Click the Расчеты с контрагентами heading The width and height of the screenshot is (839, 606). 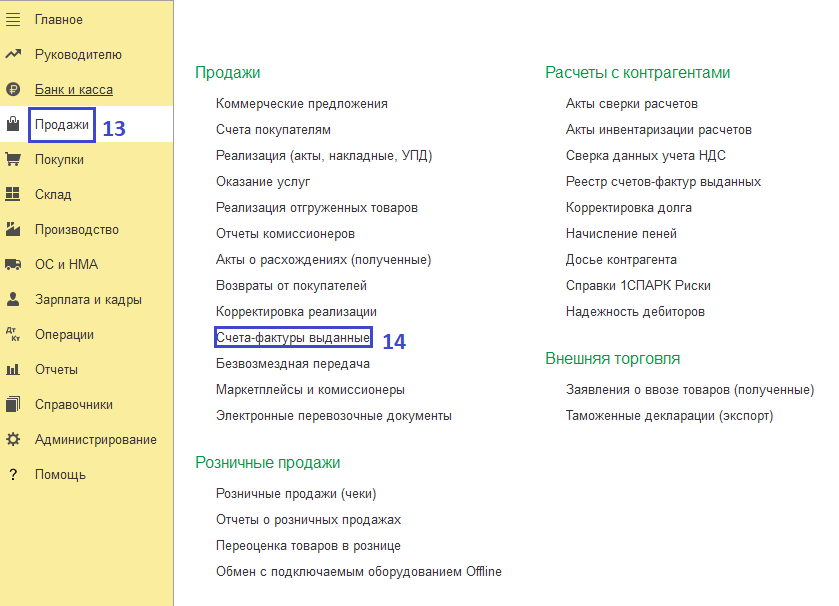pyautogui.click(x=637, y=73)
